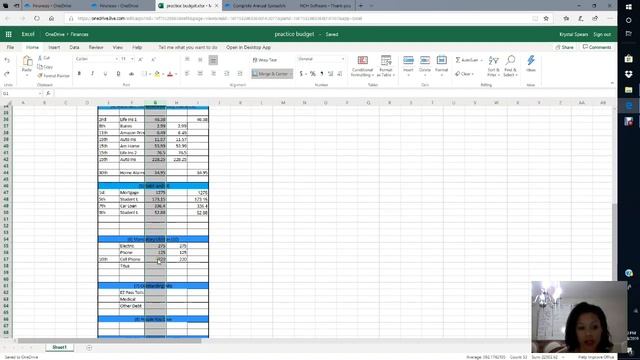The width and height of the screenshot is (640, 360).
Task: Click the browser home icon
Action: pyautogui.click(x=51, y=18)
